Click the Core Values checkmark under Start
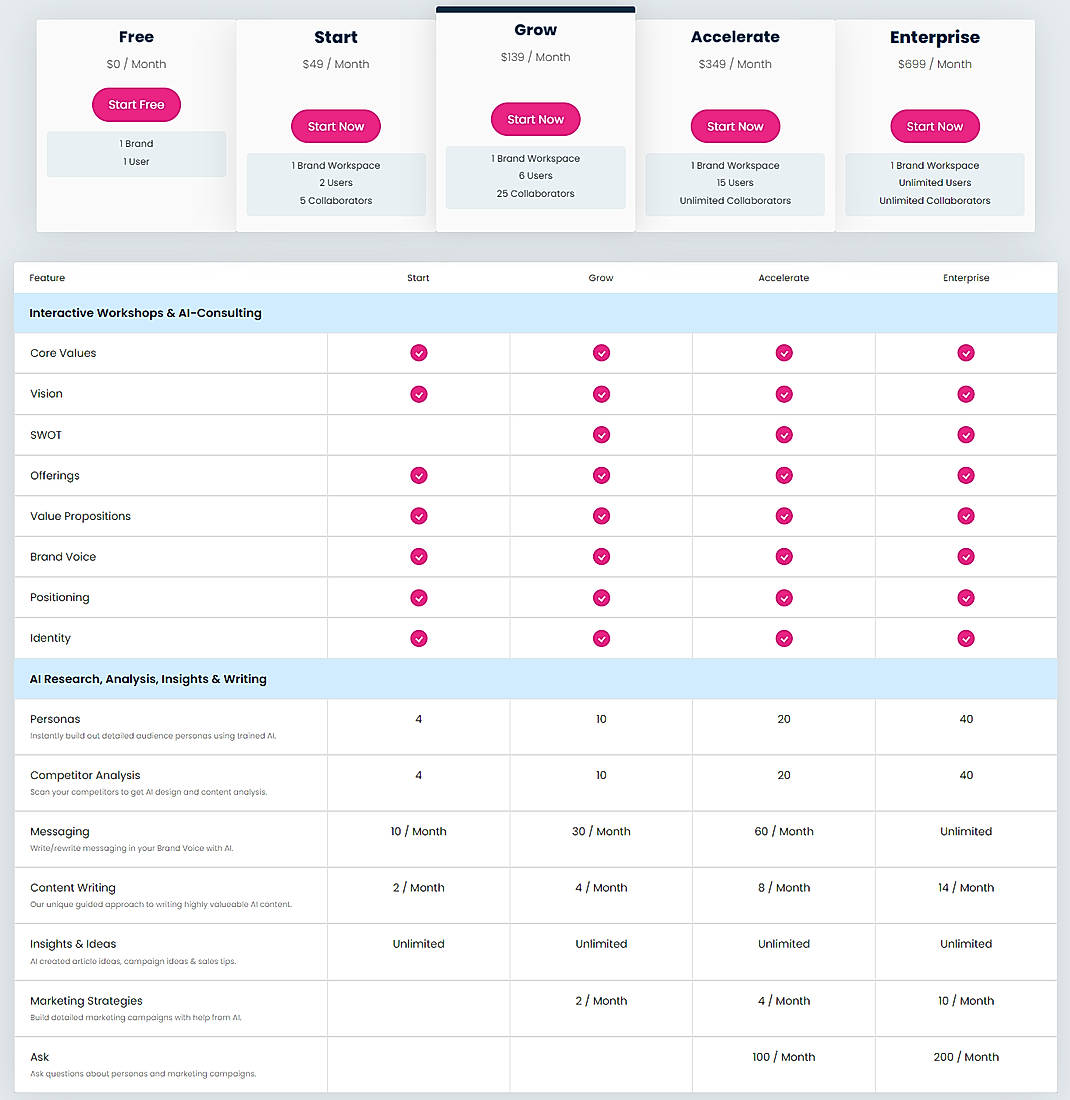This screenshot has width=1070, height=1100. [418, 353]
